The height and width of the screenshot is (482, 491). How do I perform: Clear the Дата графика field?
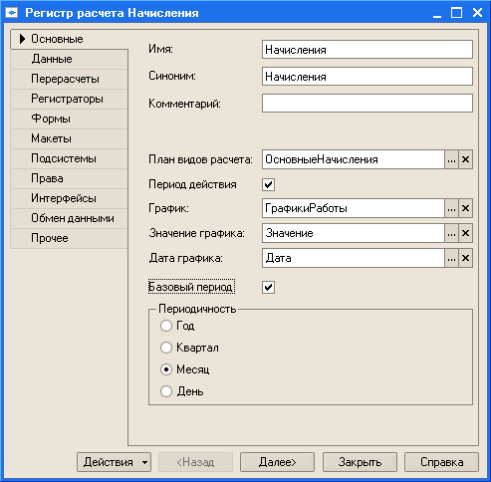pyautogui.click(x=465, y=258)
